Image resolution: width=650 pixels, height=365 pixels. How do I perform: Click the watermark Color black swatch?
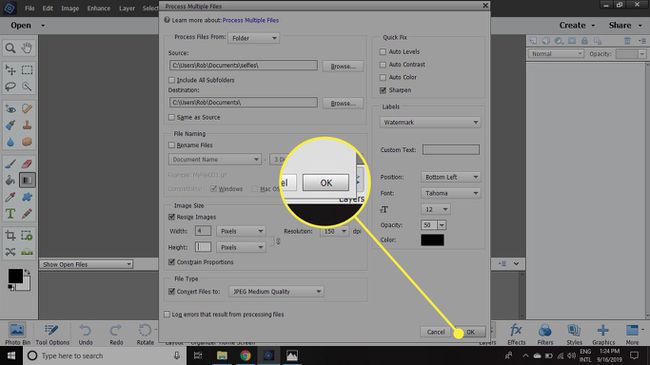pyautogui.click(x=432, y=240)
